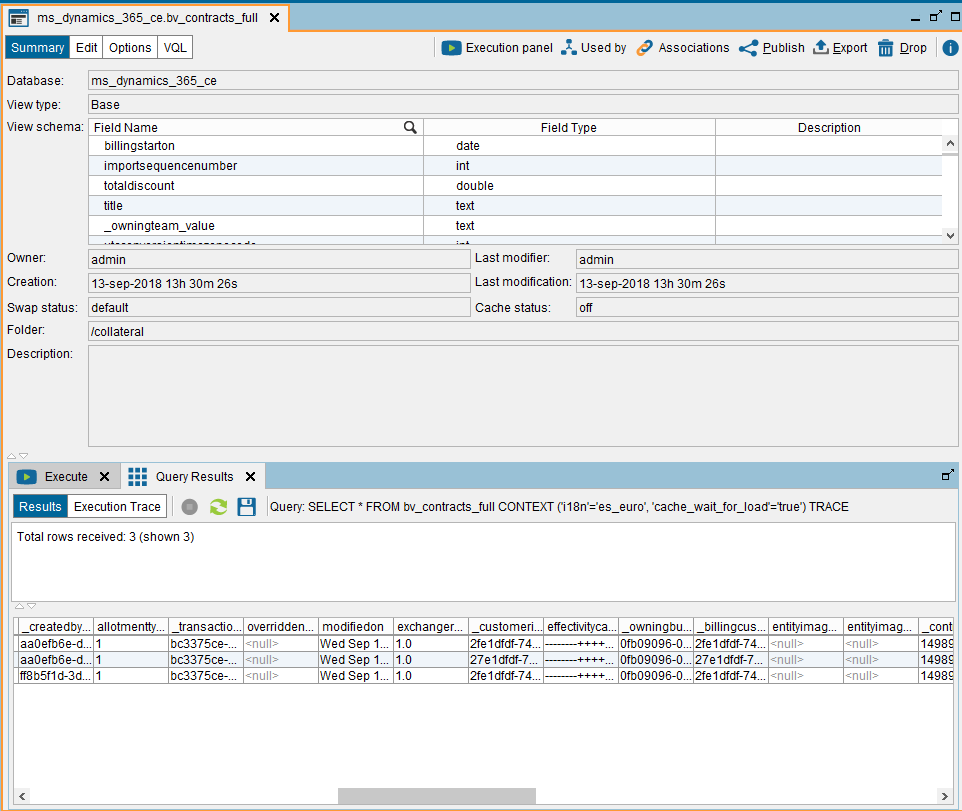Click the _customeri column header

tap(506, 626)
